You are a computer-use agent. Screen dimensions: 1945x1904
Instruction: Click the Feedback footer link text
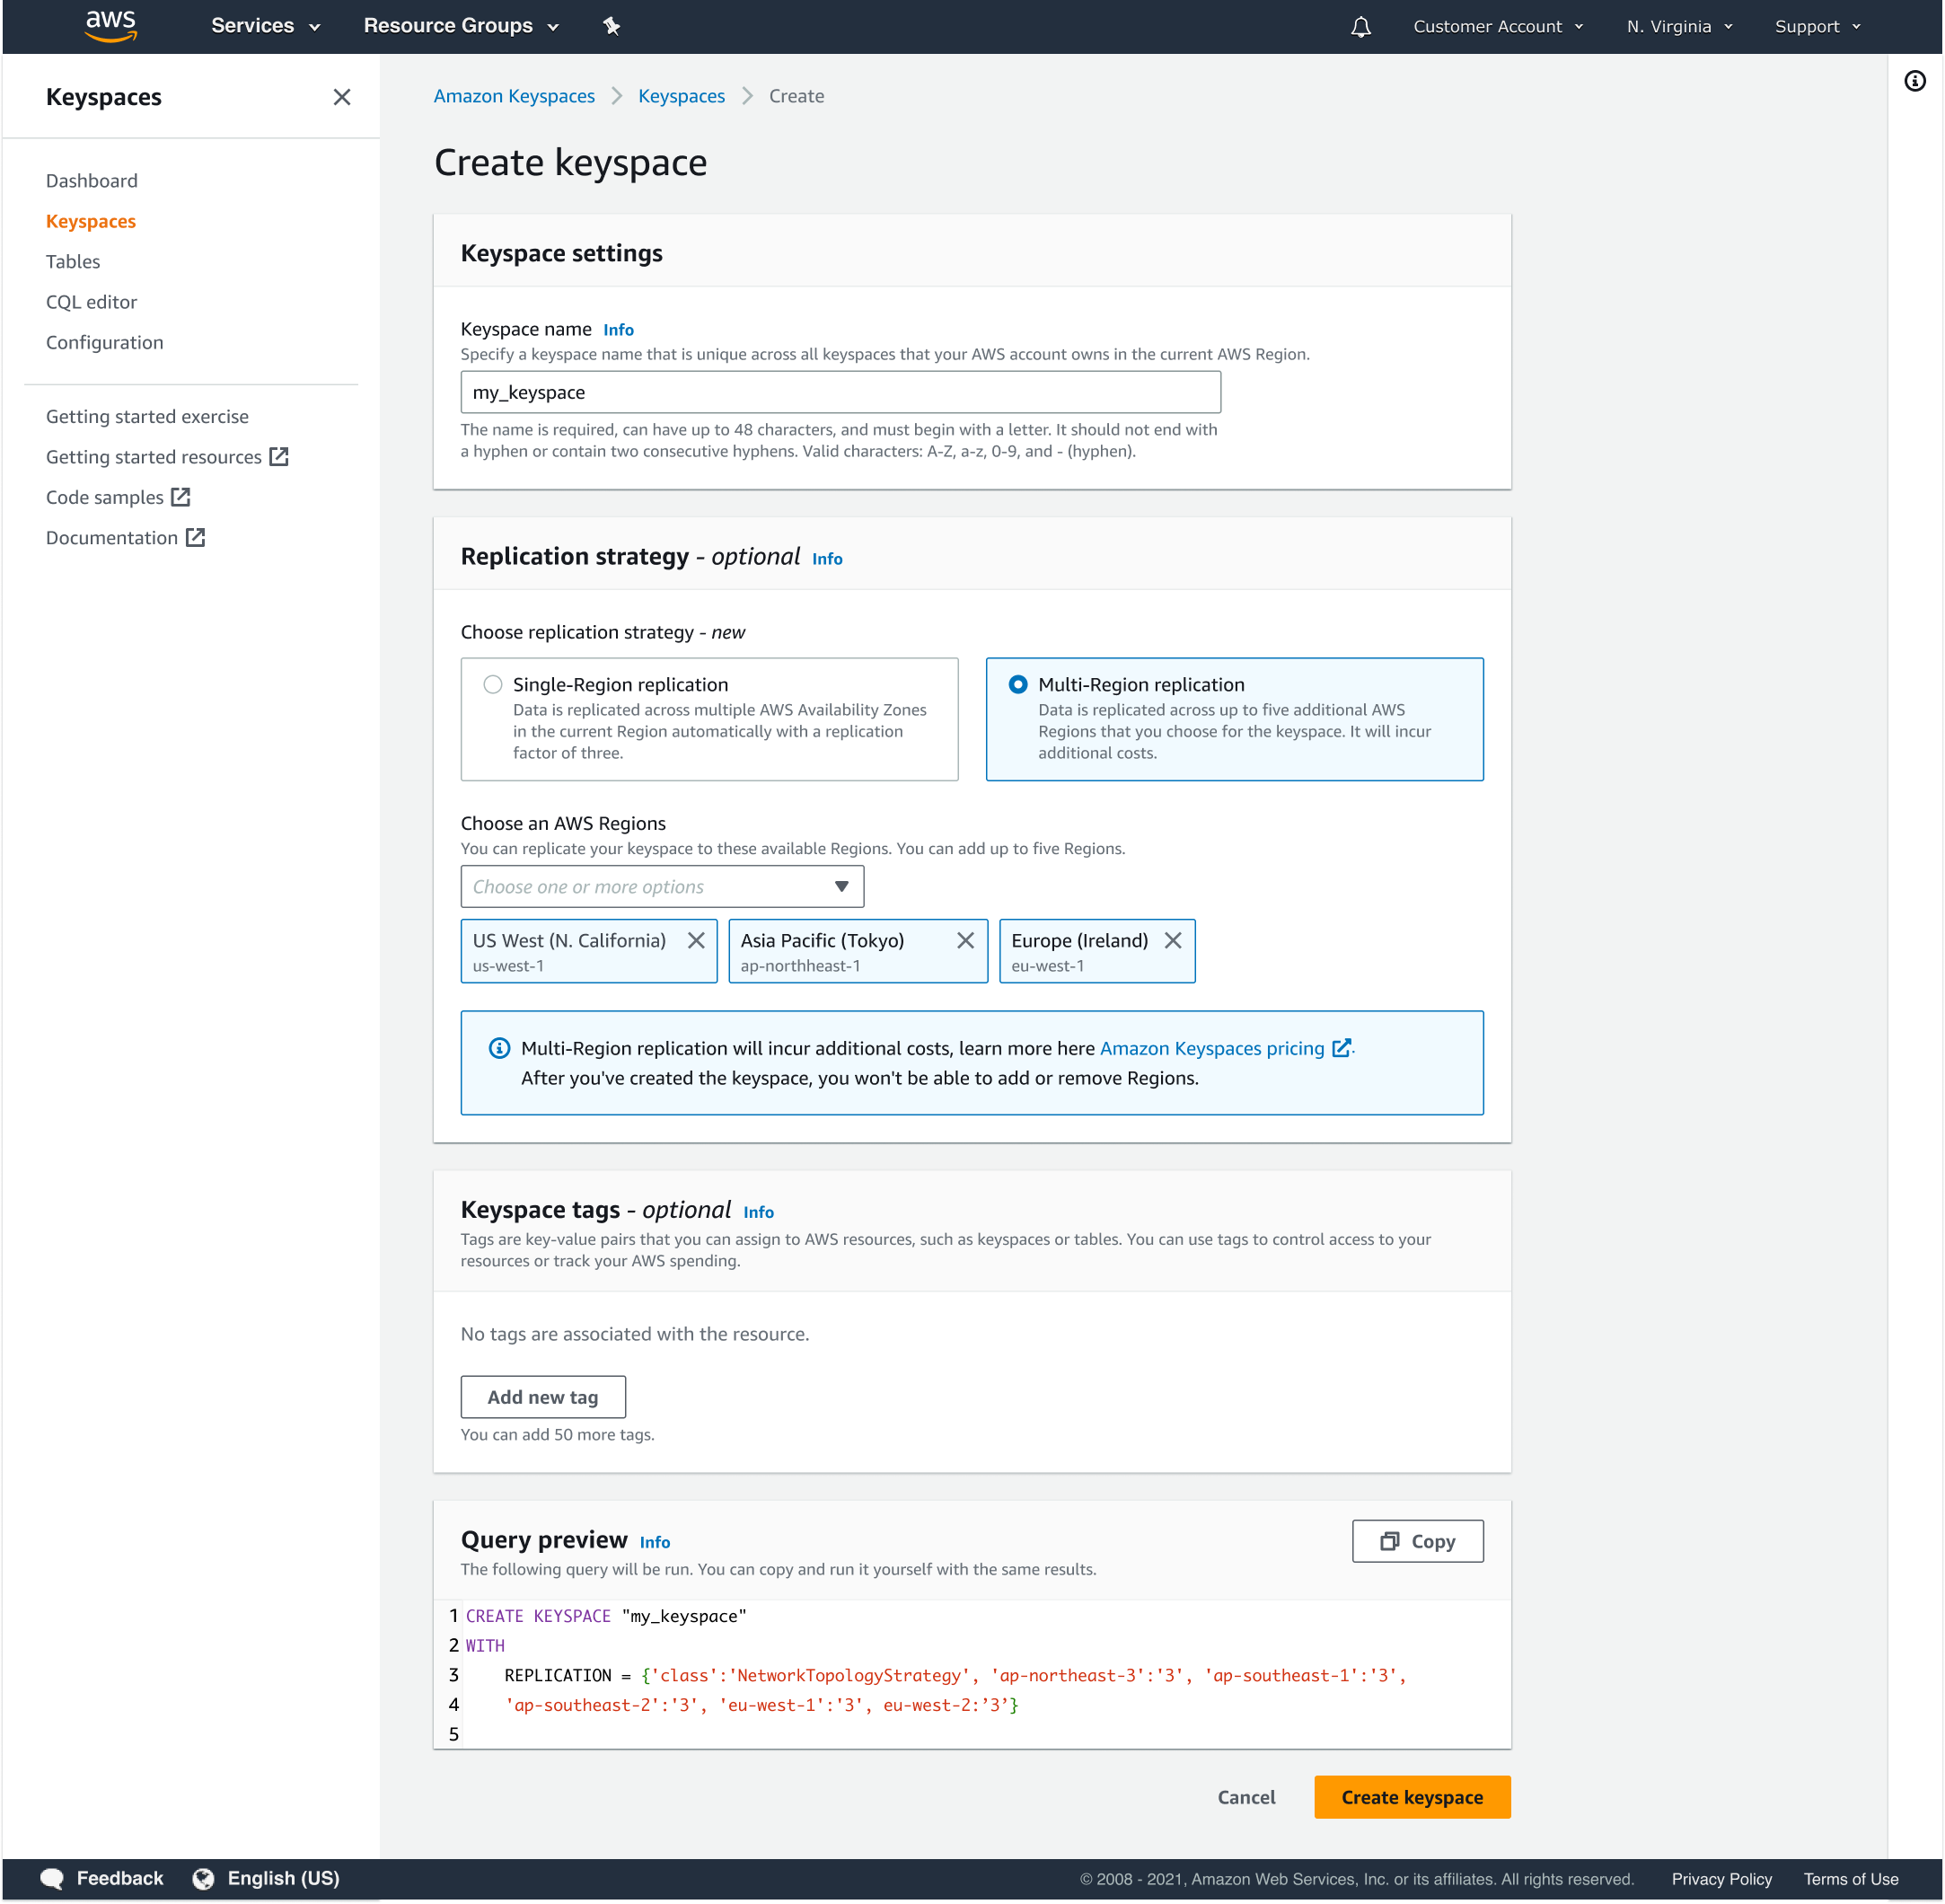(120, 1879)
